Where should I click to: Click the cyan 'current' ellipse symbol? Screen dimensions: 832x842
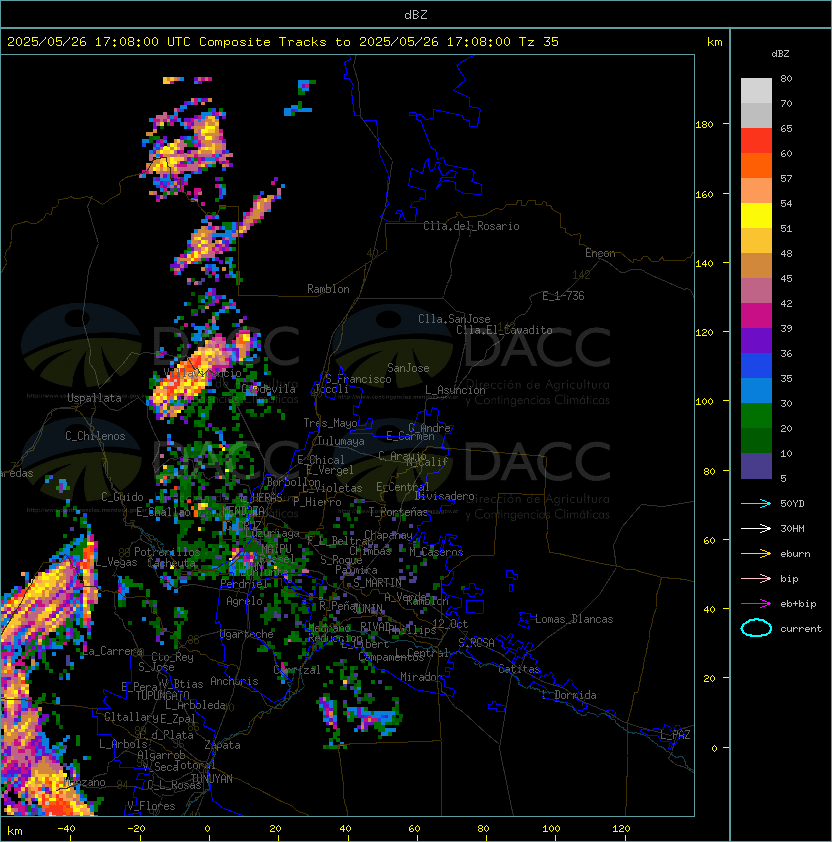[x=756, y=628]
